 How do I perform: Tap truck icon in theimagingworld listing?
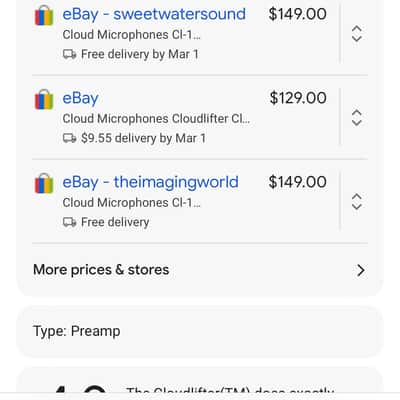[x=69, y=222]
